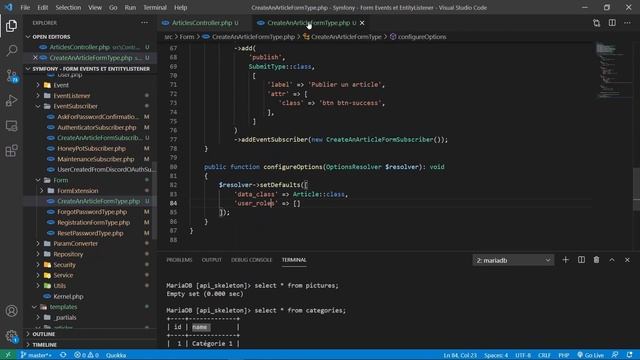This screenshot has height=360, width=640.
Task: Open the File menu
Action: coord(25,7)
